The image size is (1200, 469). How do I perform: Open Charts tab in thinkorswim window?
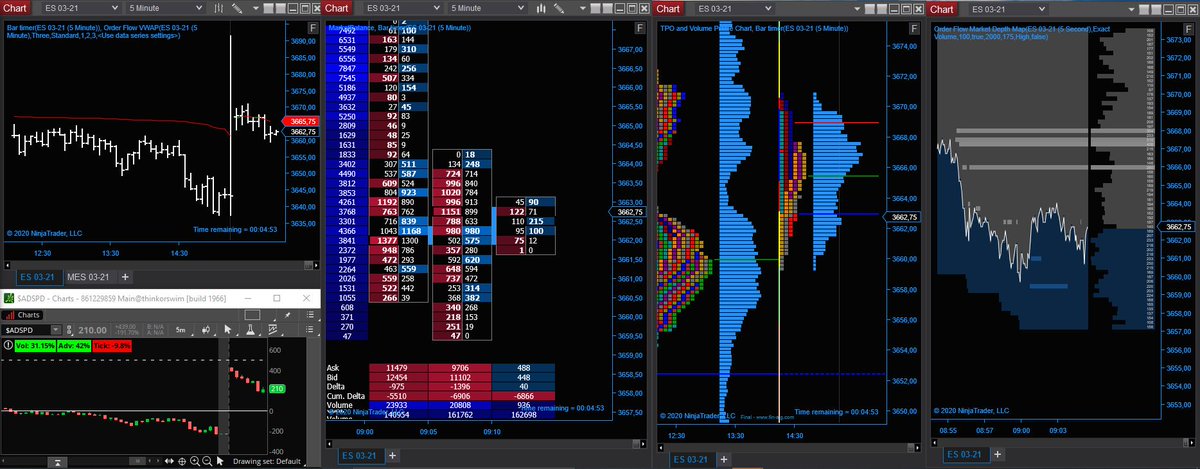pos(23,315)
